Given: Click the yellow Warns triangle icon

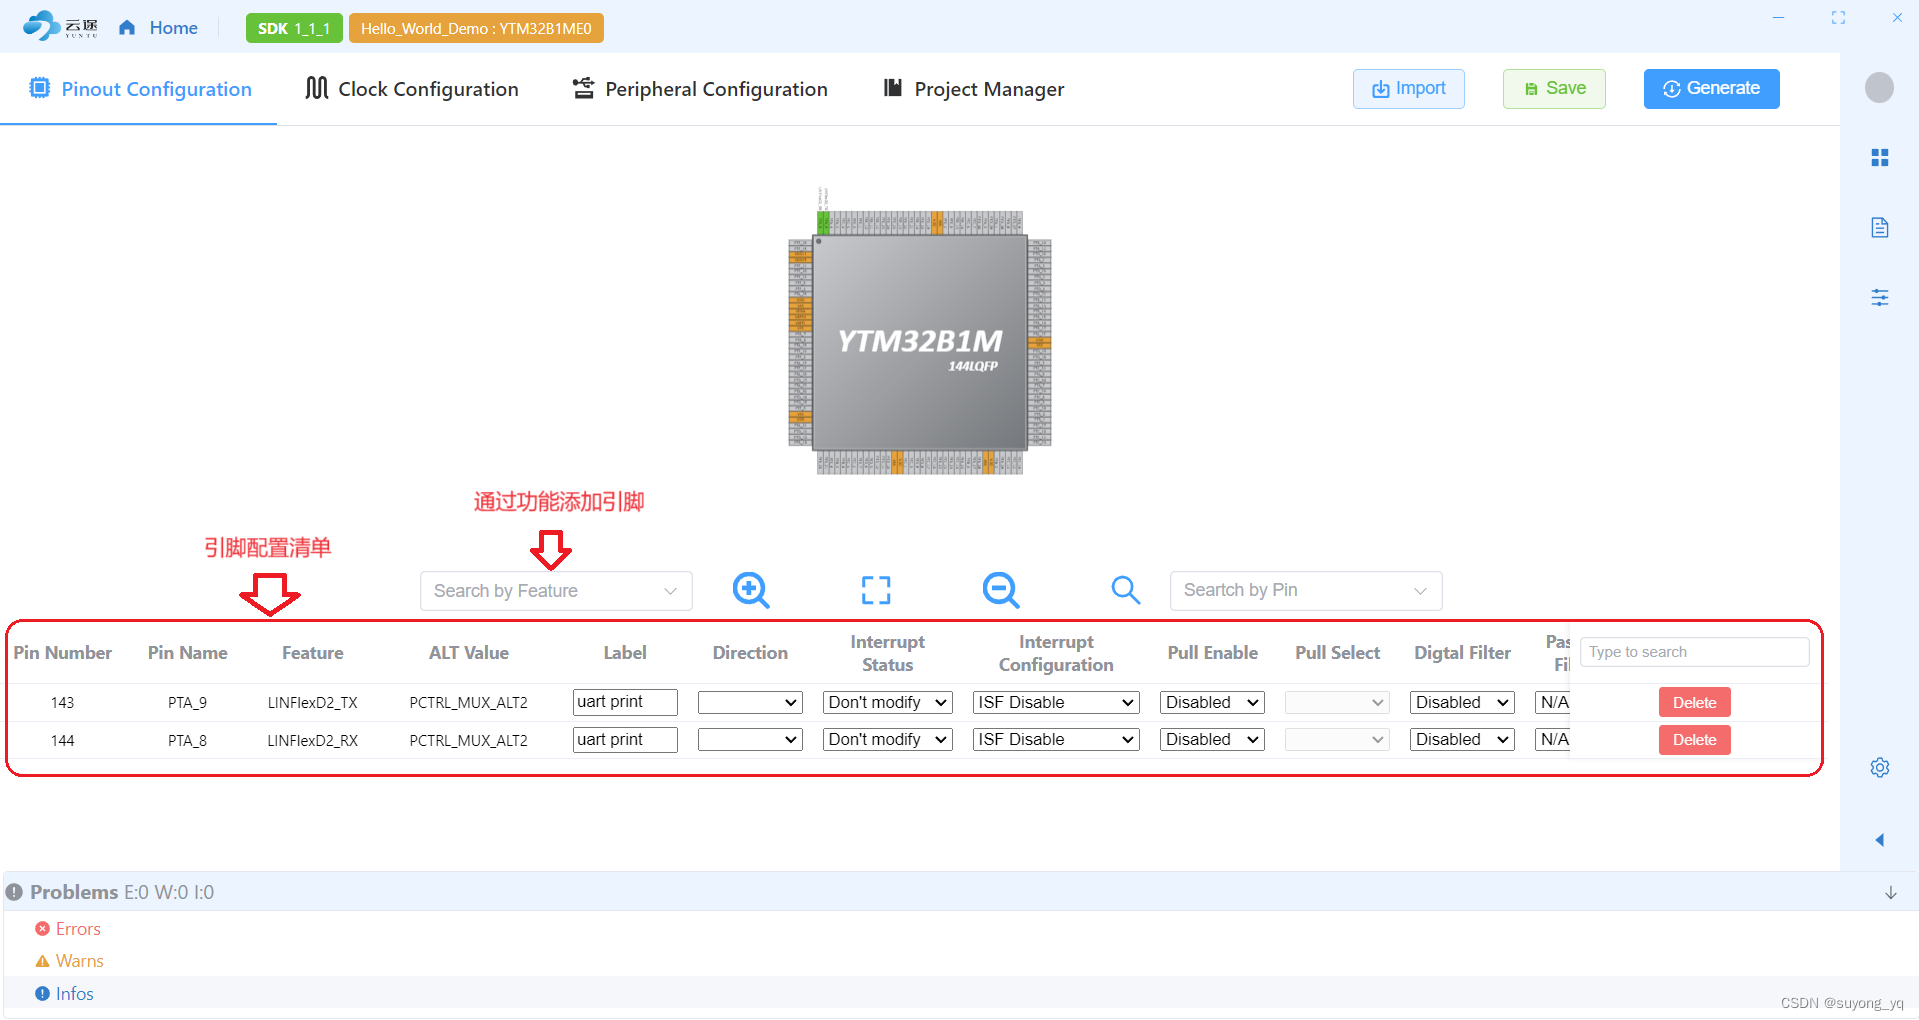Looking at the screenshot, I should [x=42, y=961].
